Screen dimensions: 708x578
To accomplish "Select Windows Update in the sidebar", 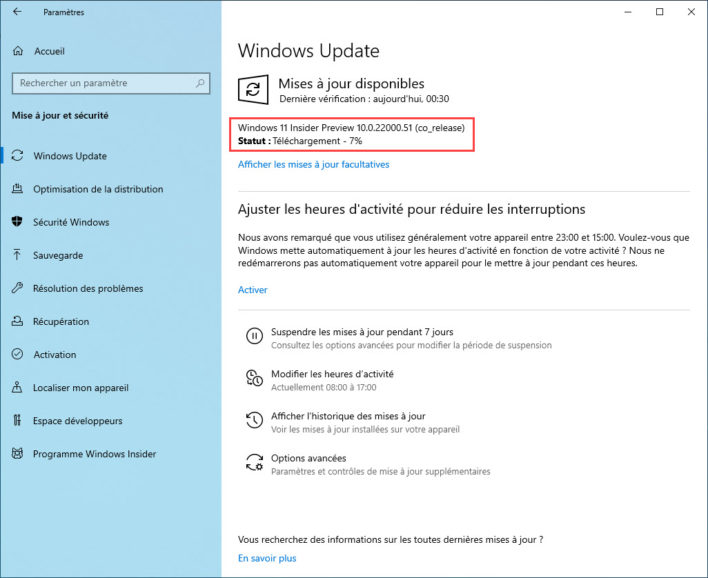I will [x=70, y=156].
